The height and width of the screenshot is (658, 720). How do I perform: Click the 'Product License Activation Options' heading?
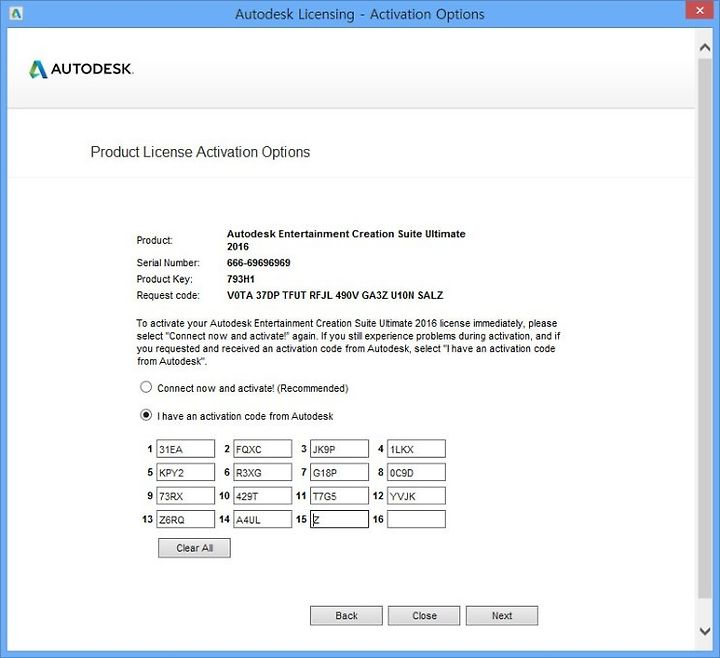click(200, 152)
